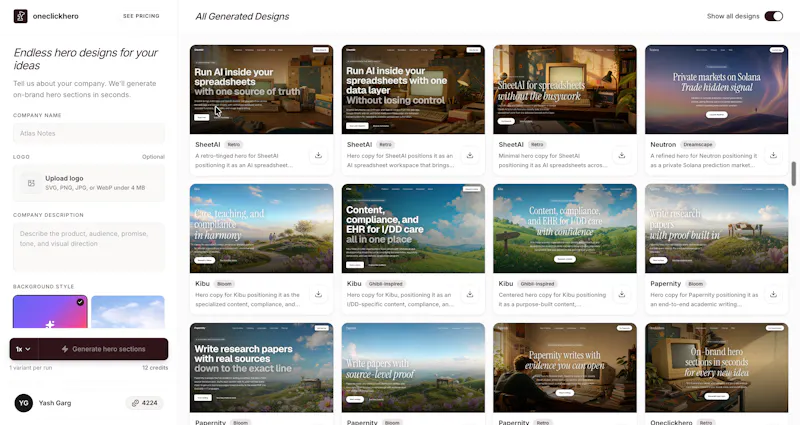This screenshot has width=800, height=425.
Task: Click the Yash Garg user name
Action: [55, 403]
